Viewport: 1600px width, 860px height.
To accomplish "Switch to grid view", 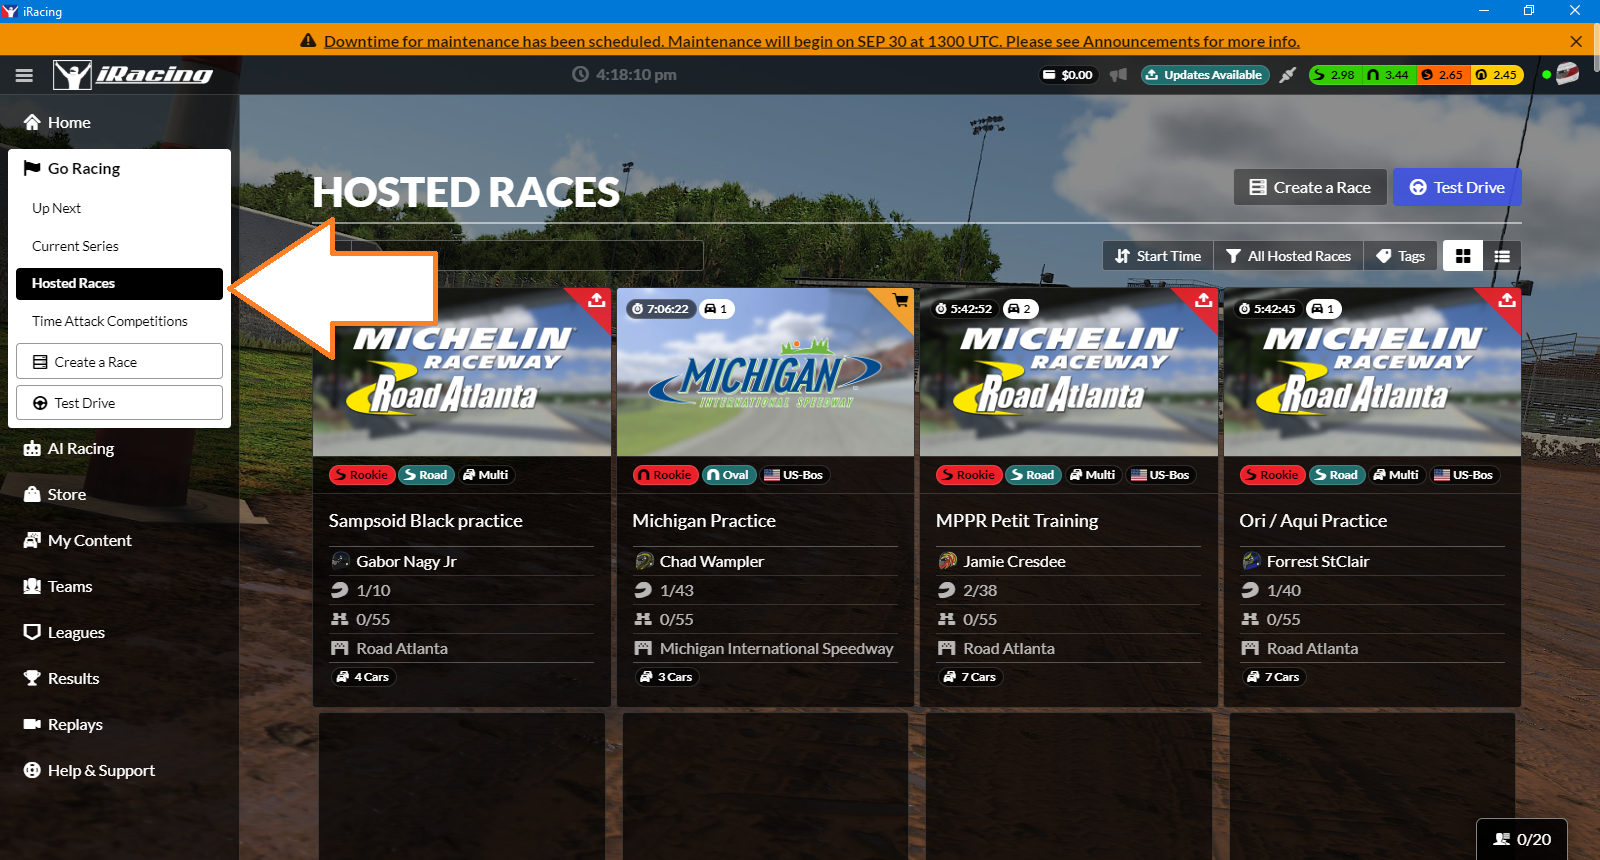I will (x=1463, y=256).
